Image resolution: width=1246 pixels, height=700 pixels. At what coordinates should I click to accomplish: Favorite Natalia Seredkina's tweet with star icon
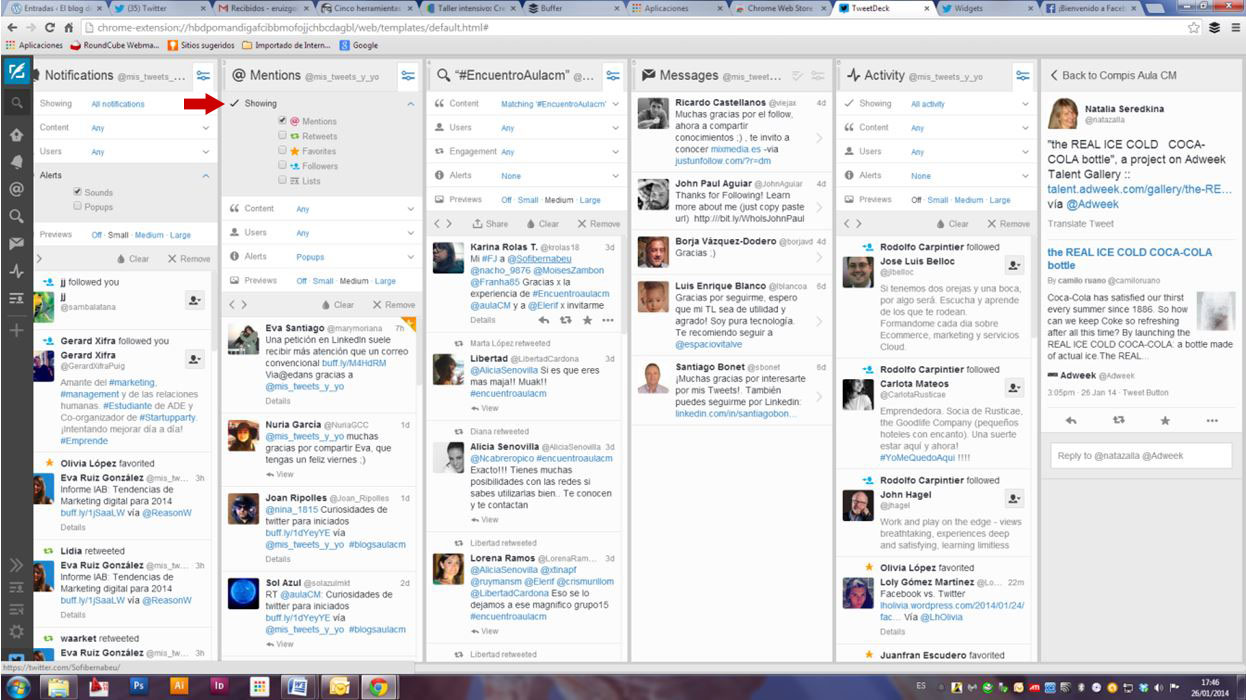pos(1165,421)
